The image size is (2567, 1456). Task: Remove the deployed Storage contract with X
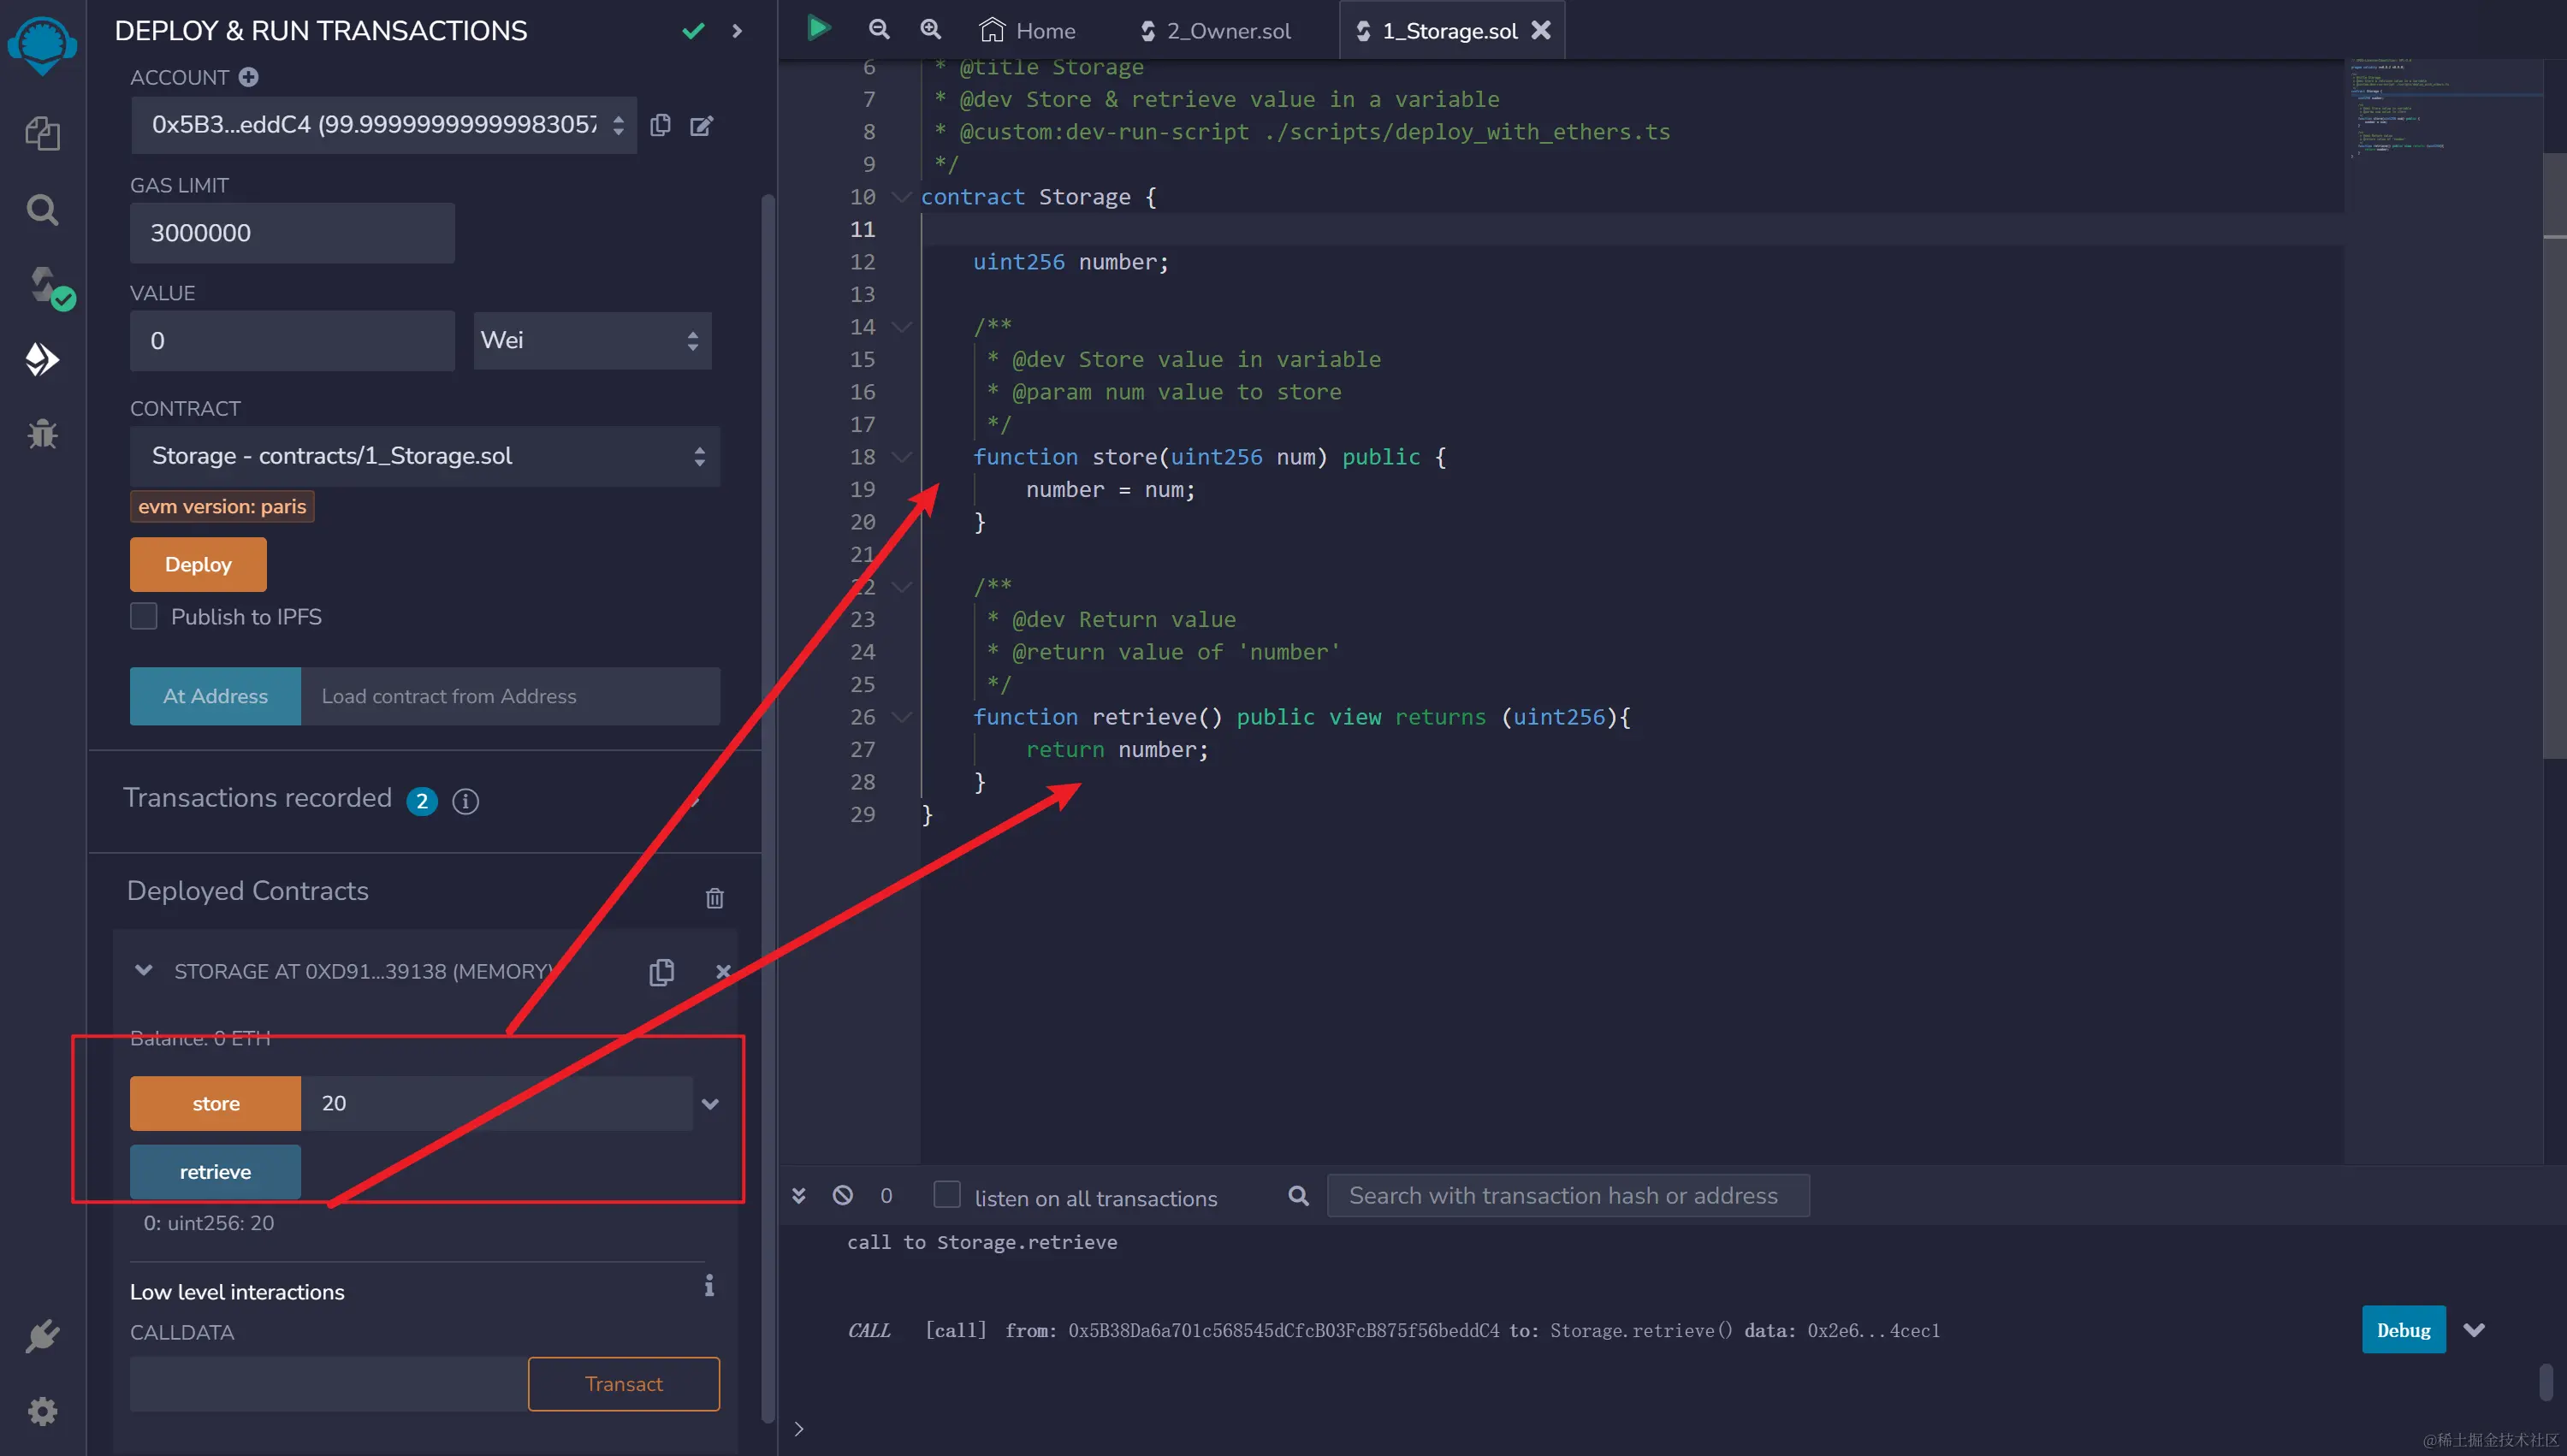[723, 971]
